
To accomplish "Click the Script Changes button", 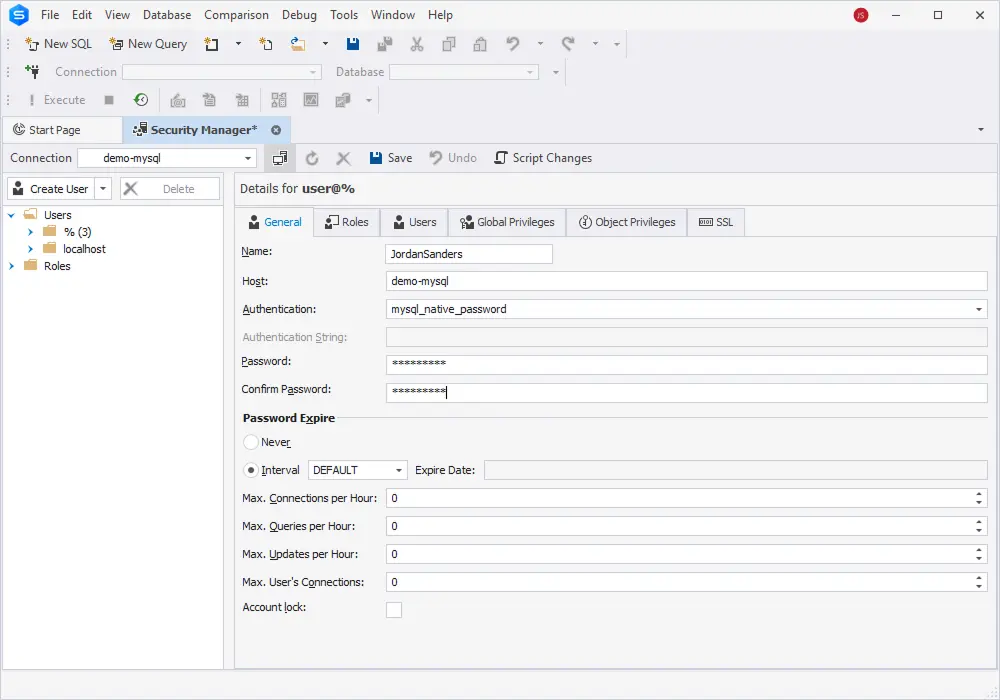I will tap(543, 158).
